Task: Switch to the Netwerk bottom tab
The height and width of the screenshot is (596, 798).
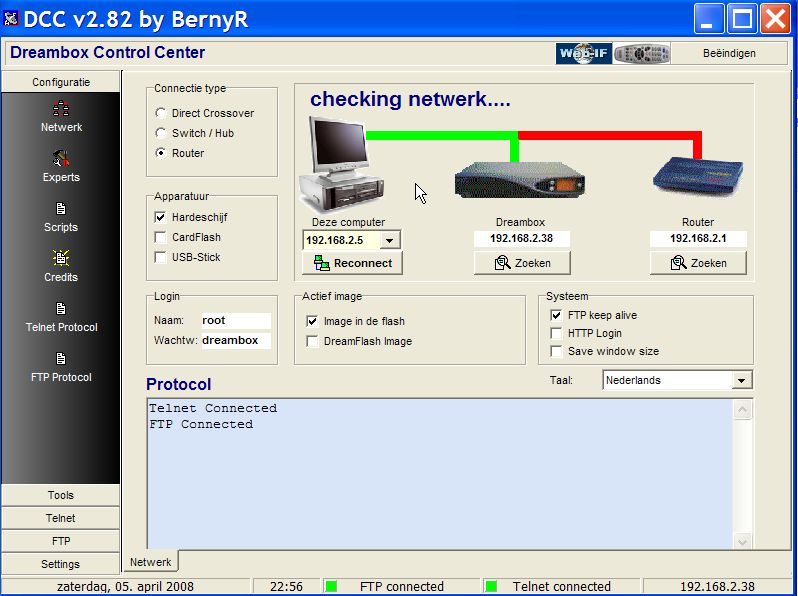Action: click(151, 562)
